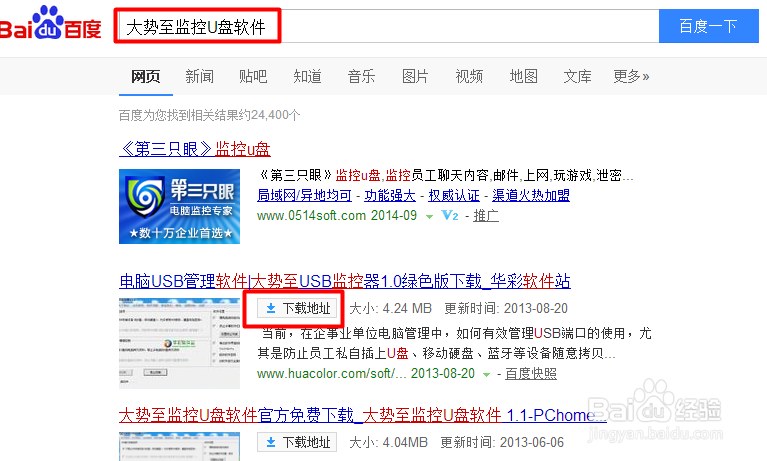
Task: Expand the arrow next to 0514soft.com 2014-09
Action: coord(429,216)
